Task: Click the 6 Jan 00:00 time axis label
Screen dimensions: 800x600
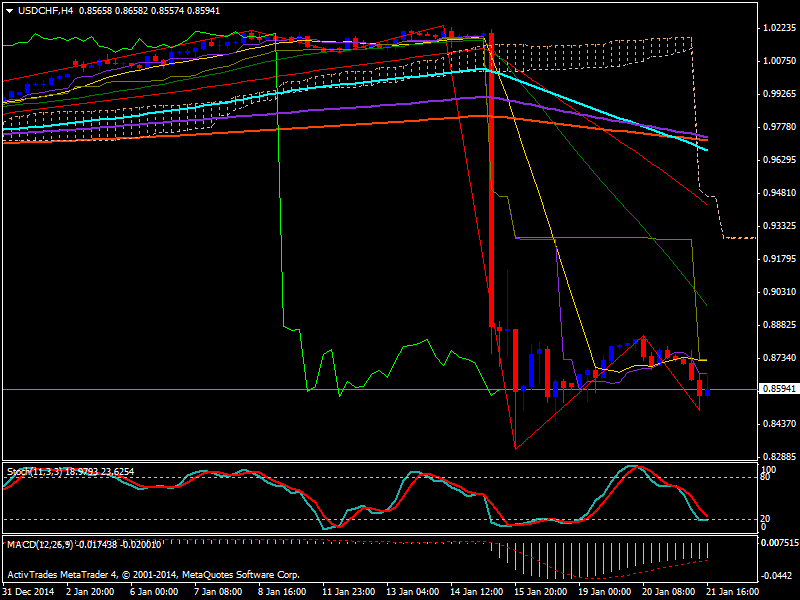Action: click(154, 592)
